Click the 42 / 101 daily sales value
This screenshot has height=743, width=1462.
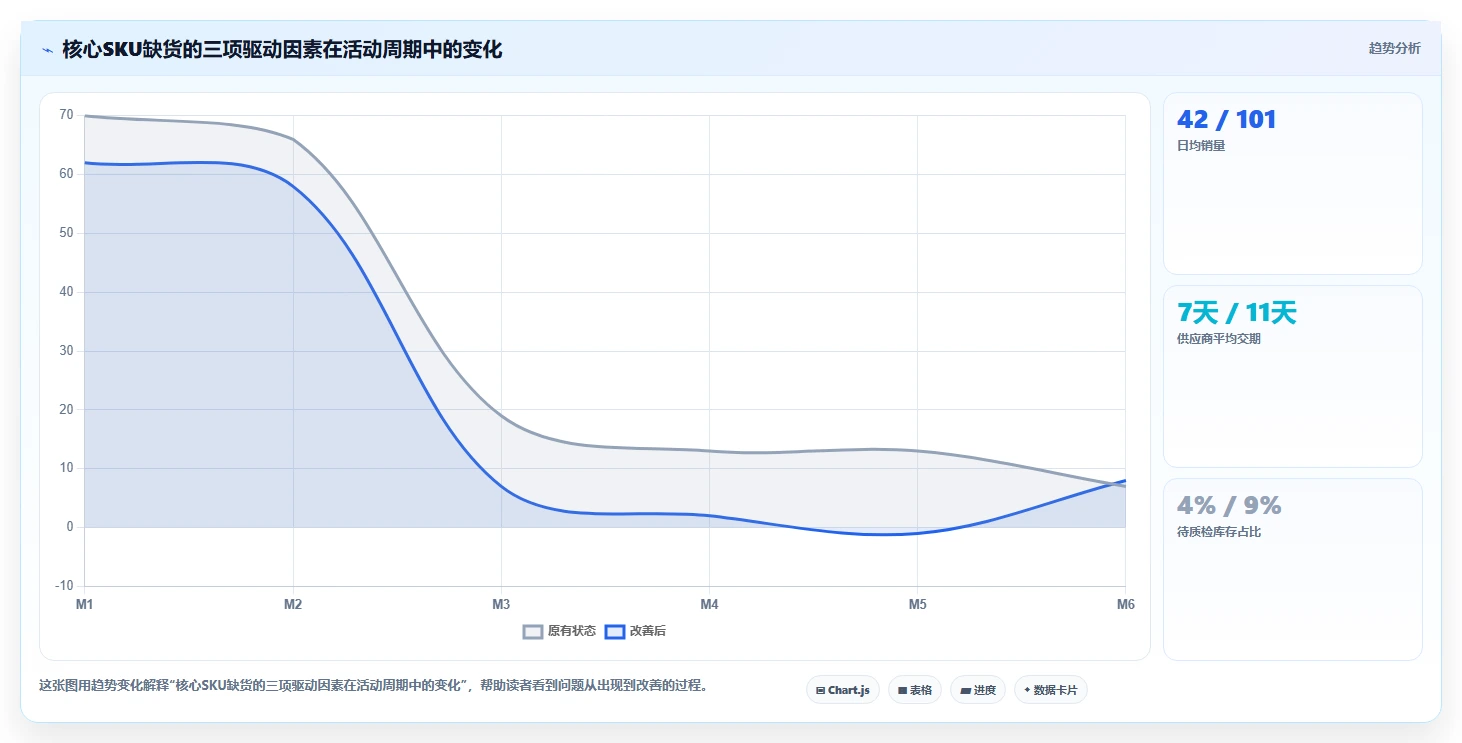click(x=1227, y=120)
